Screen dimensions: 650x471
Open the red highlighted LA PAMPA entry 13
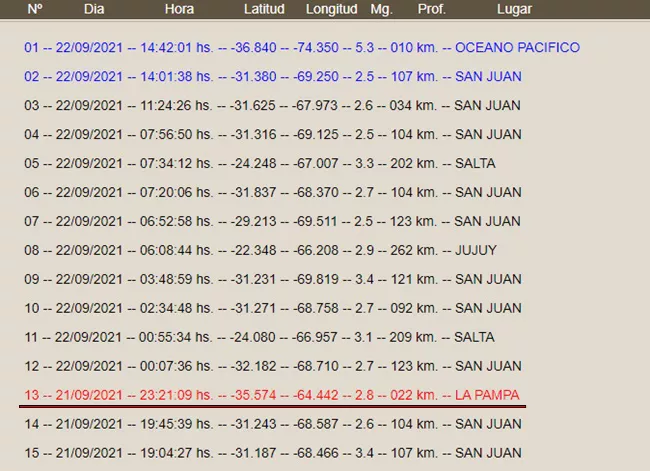(272, 395)
